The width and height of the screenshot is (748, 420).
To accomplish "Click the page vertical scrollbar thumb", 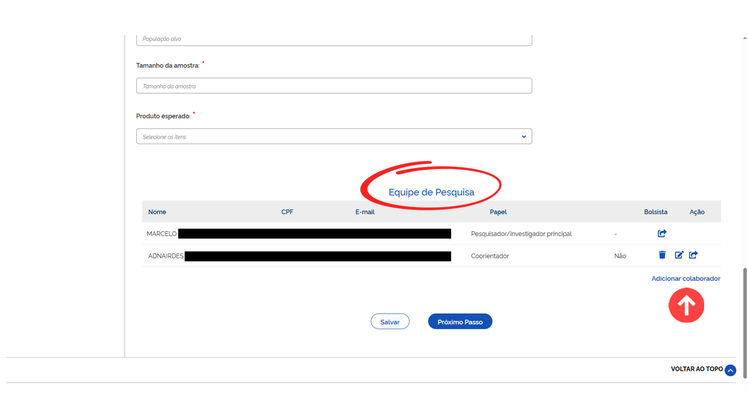I will pos(745,323).
